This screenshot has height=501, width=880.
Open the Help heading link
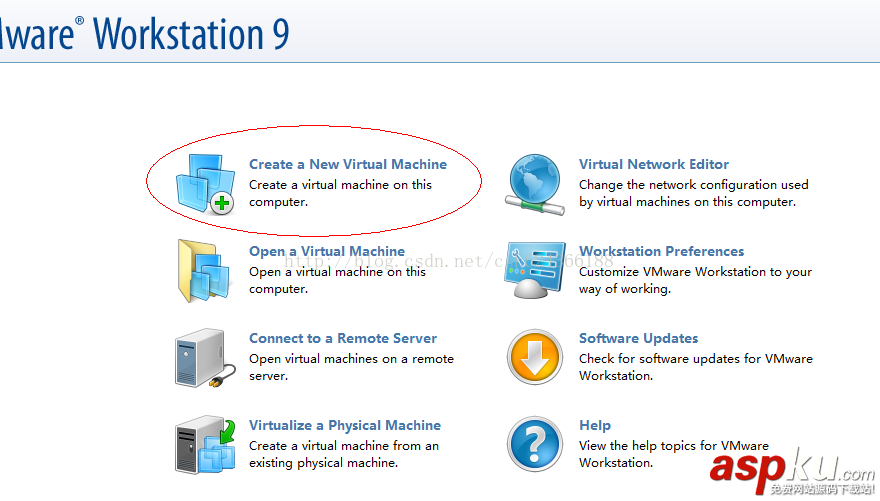[x=595, y=425]
